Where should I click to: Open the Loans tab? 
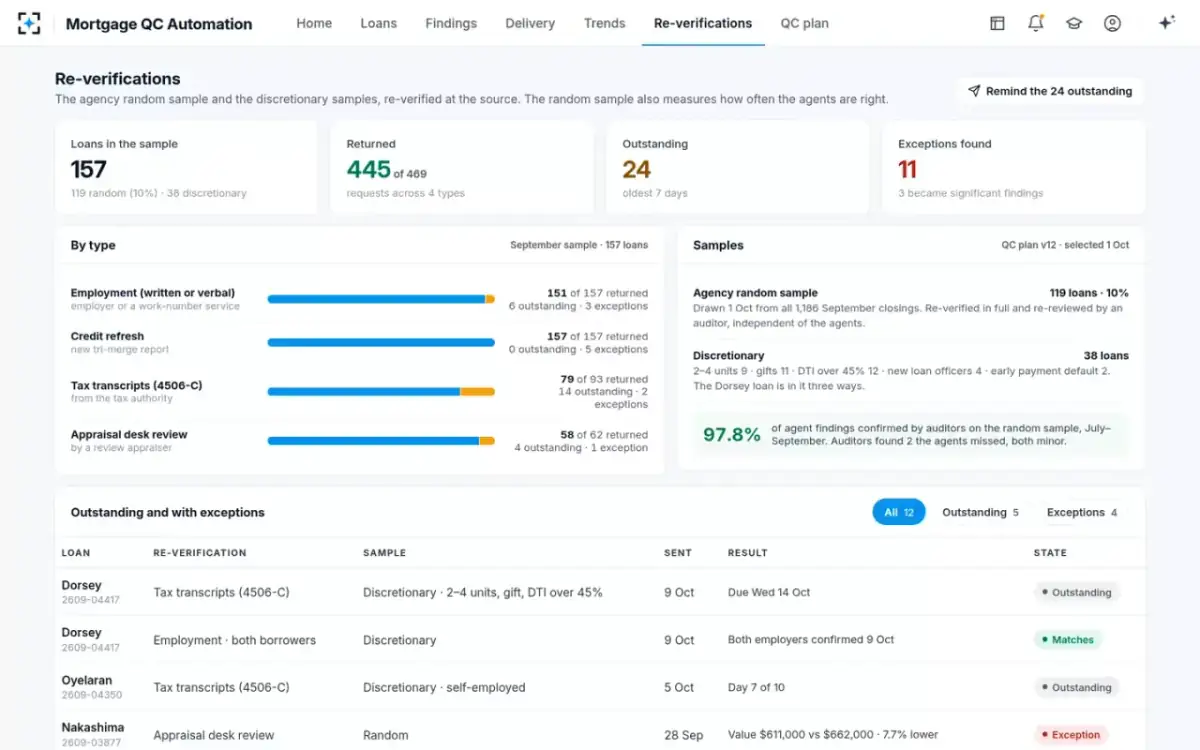tap(379, 23)
